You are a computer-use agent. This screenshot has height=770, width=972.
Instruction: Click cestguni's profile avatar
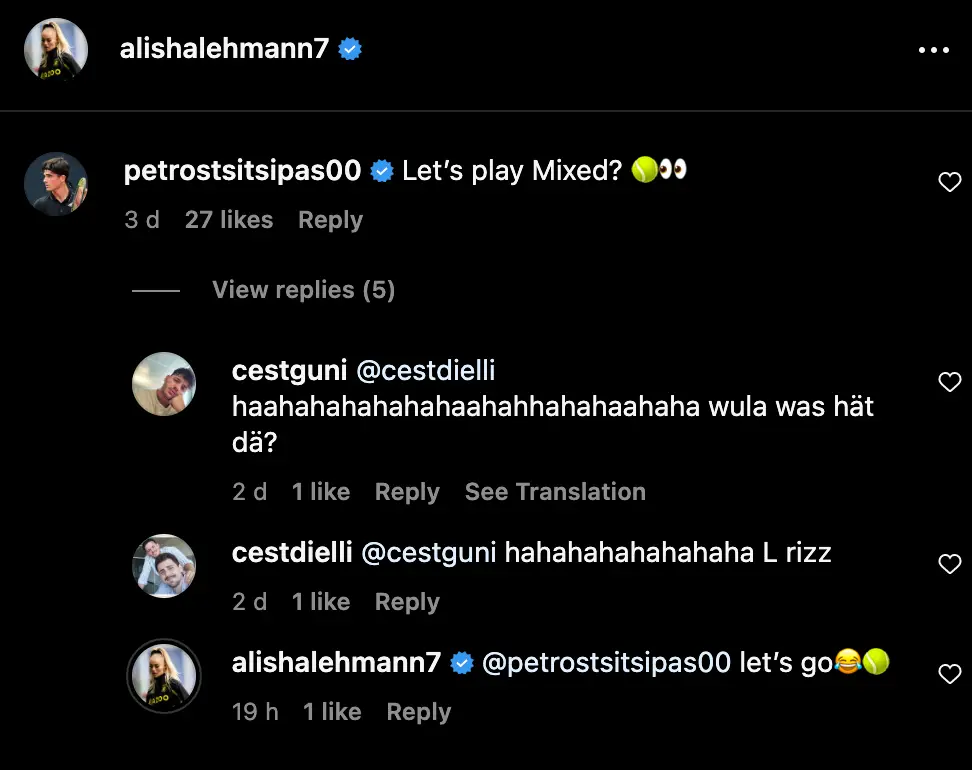point(164,383)
